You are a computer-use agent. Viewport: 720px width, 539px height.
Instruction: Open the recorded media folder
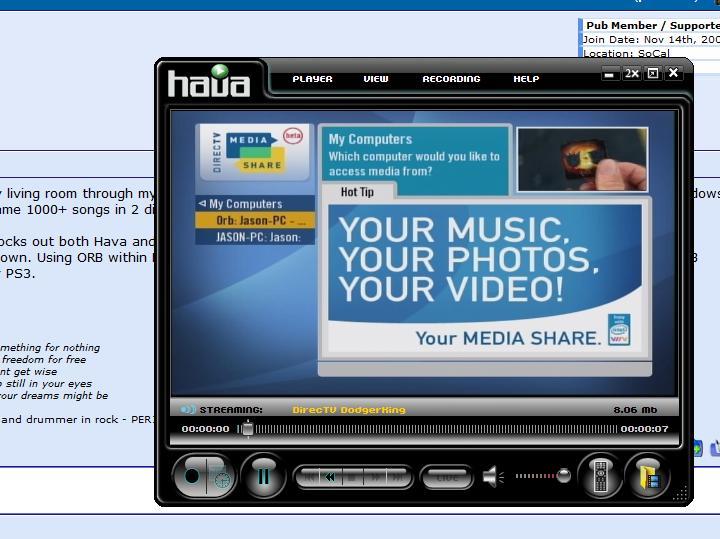[648, 477]
